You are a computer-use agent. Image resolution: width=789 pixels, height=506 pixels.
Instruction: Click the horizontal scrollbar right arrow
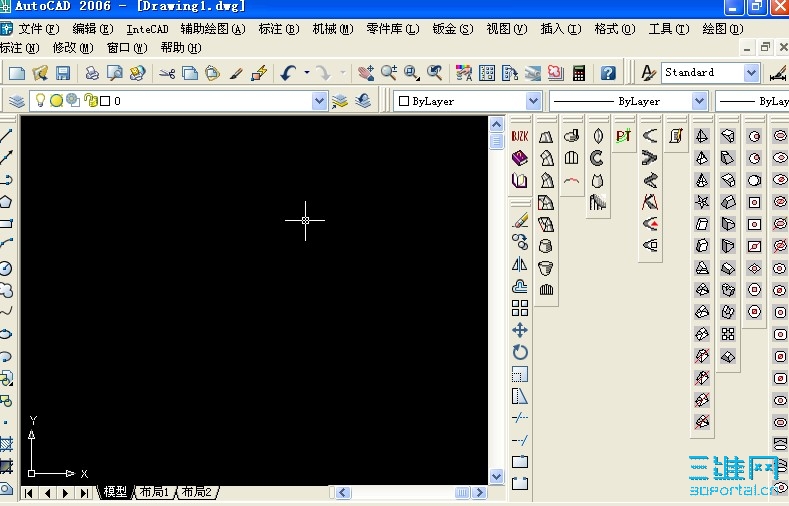coord(480,492)
